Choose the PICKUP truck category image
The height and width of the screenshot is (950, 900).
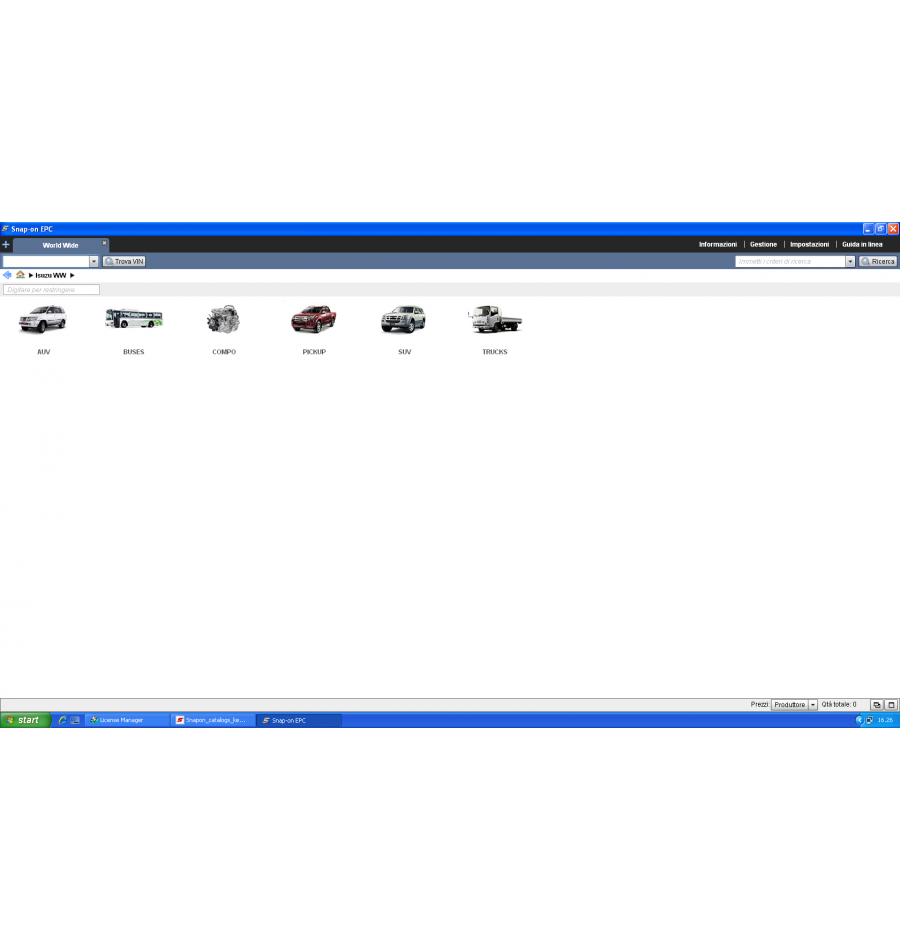pyautogui.click(x=314, y=319)
